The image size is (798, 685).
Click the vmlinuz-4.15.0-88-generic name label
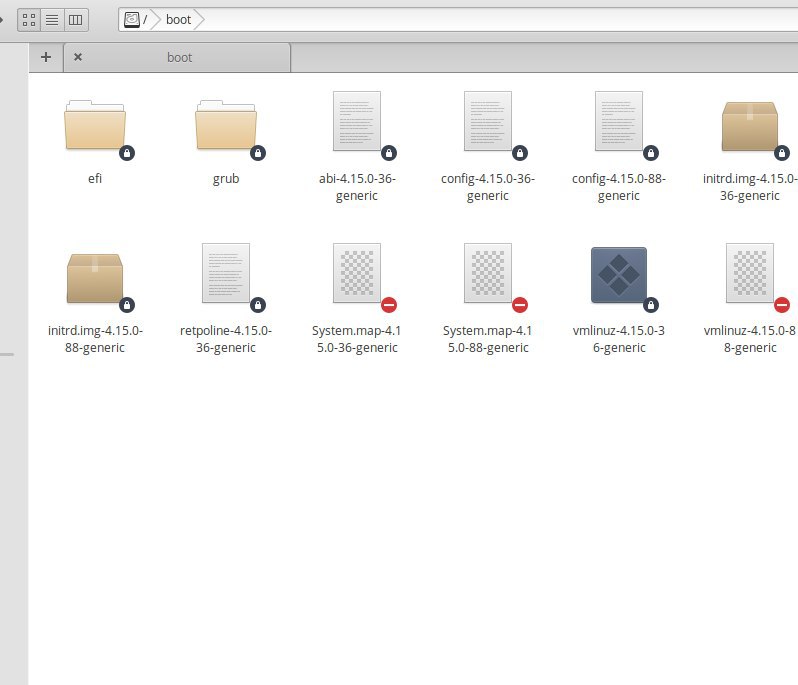750,339
